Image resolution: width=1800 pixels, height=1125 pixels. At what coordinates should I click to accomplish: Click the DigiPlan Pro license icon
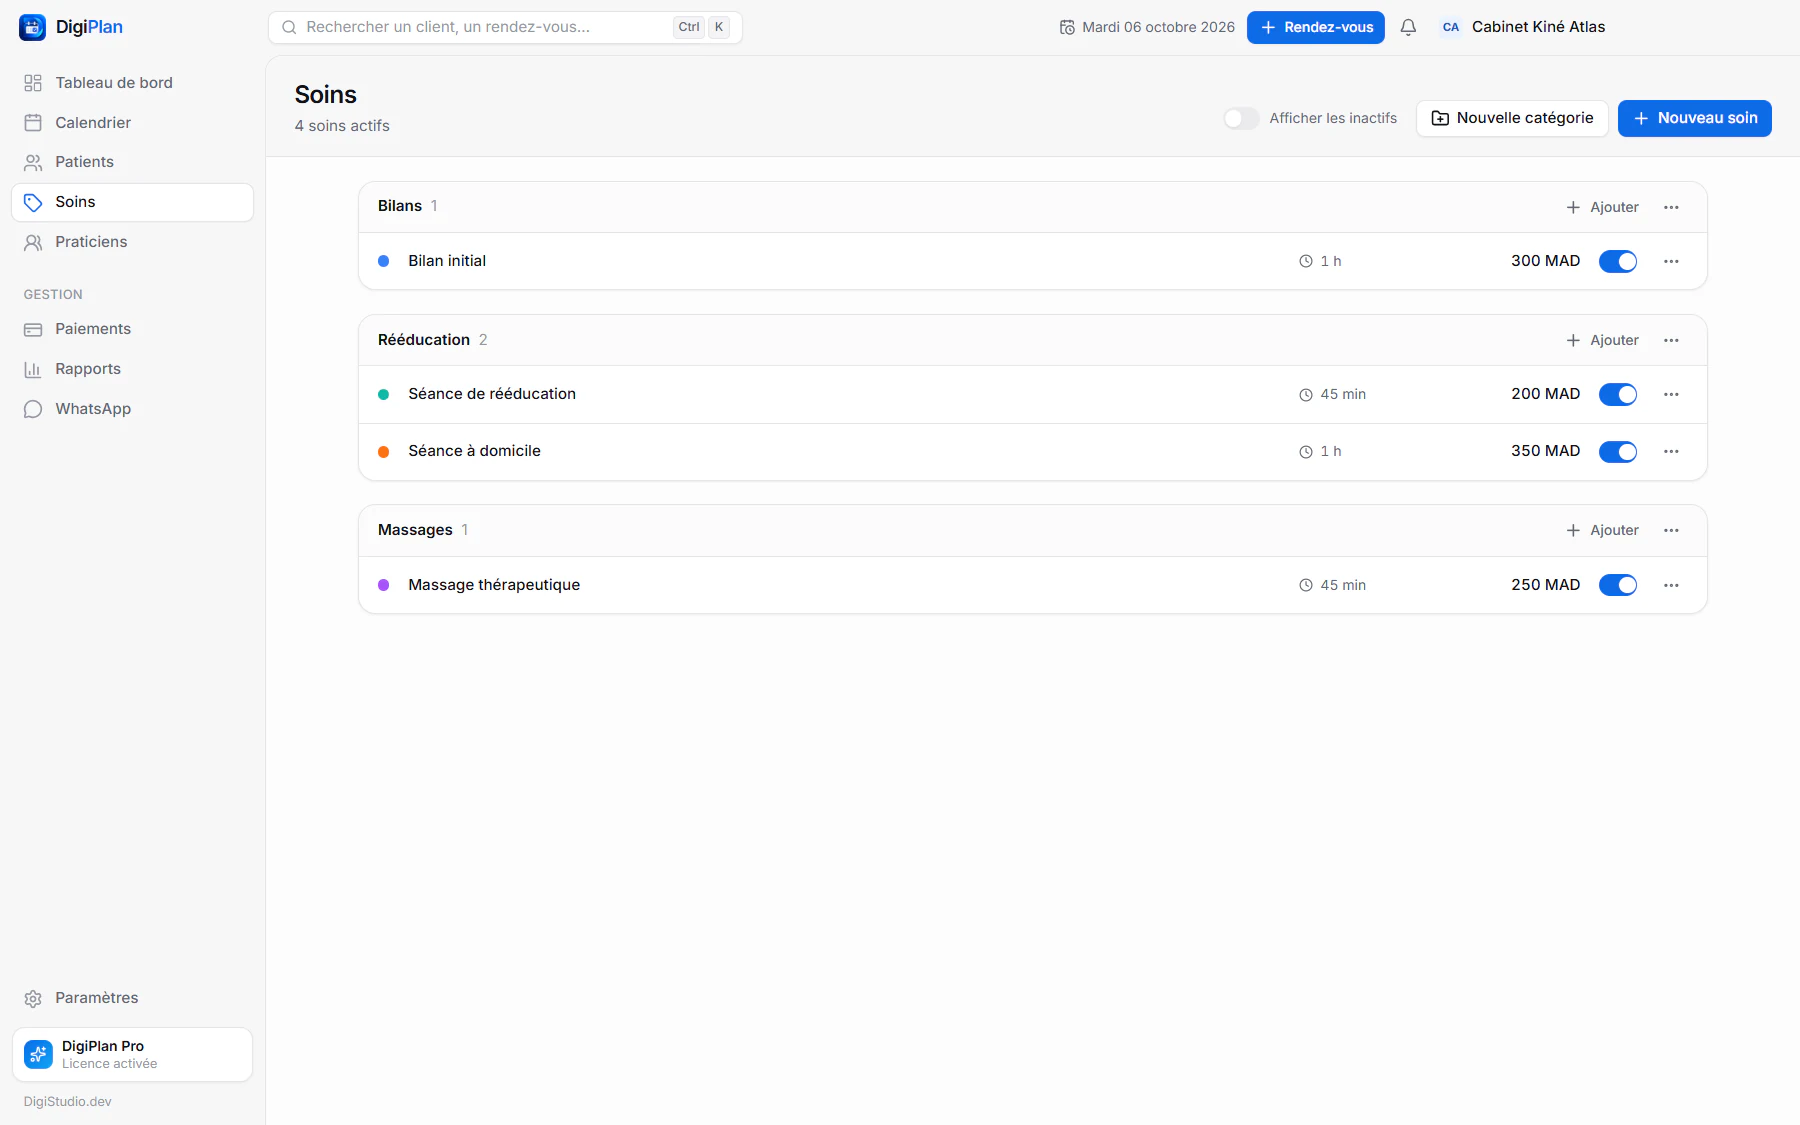click(38, 1054)
